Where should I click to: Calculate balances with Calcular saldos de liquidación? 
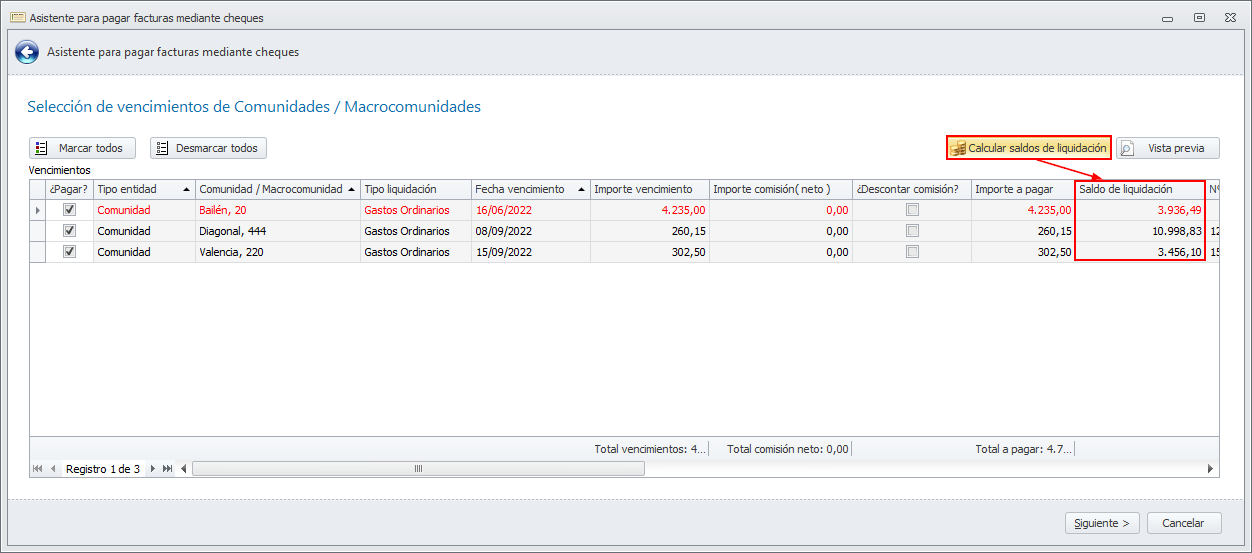[x=1029, y=148]
